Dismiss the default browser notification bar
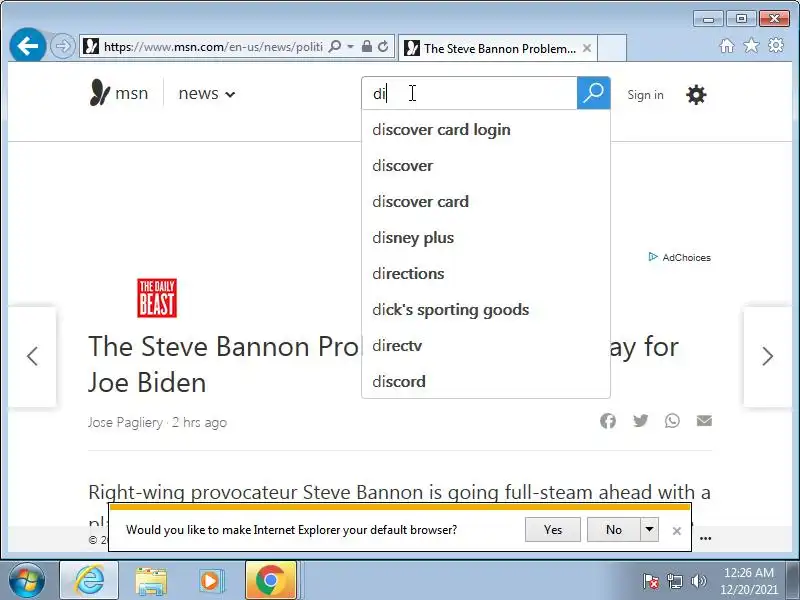This screenshot has height=600, width=800. [677, 531]
